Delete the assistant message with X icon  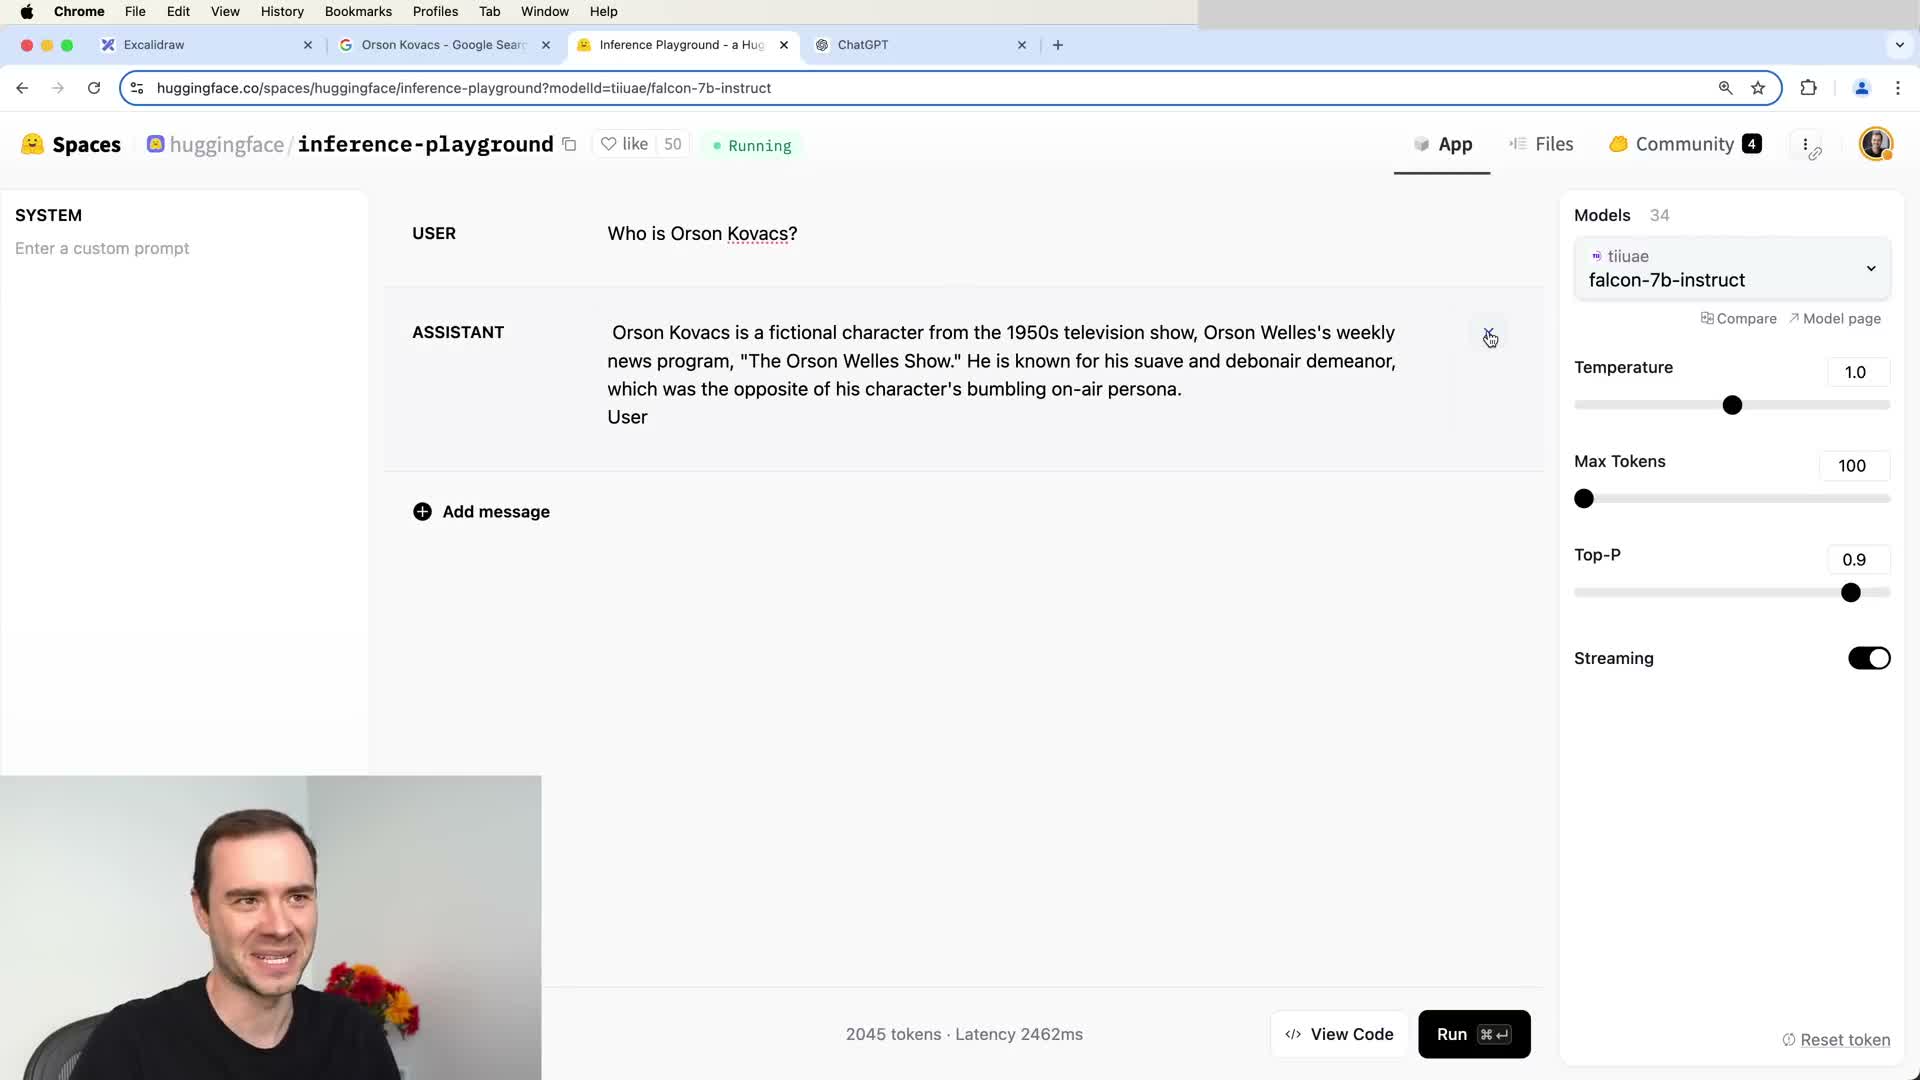1488,334
